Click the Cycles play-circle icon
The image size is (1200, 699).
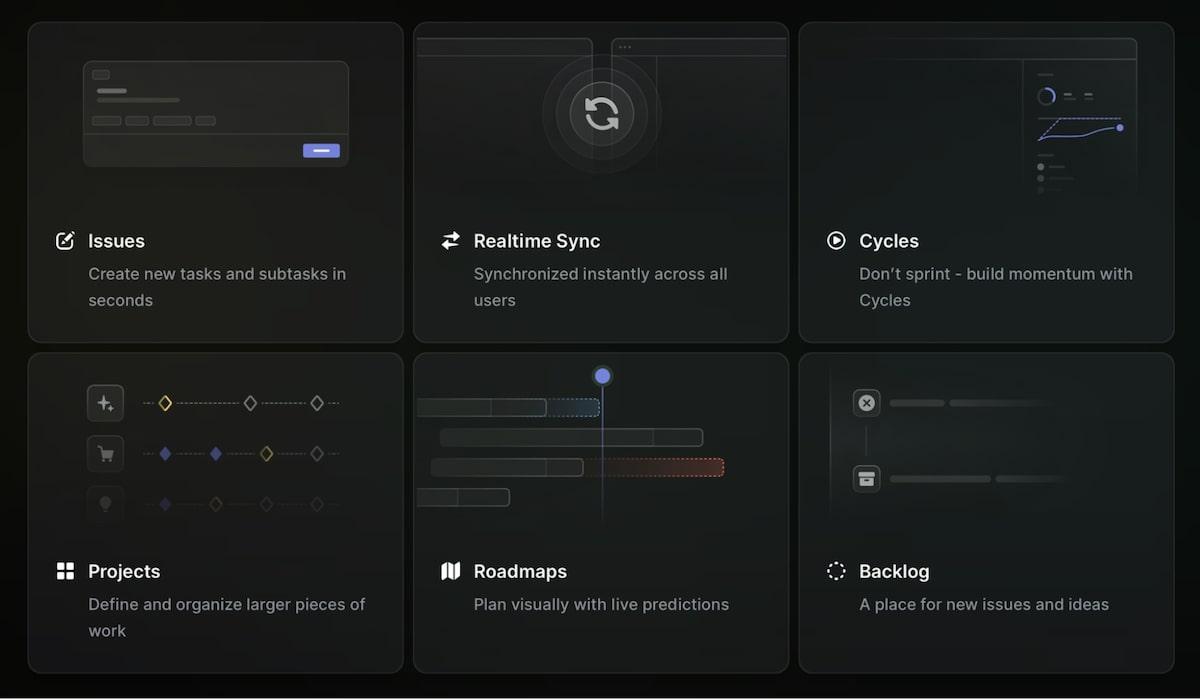point(836,241)
